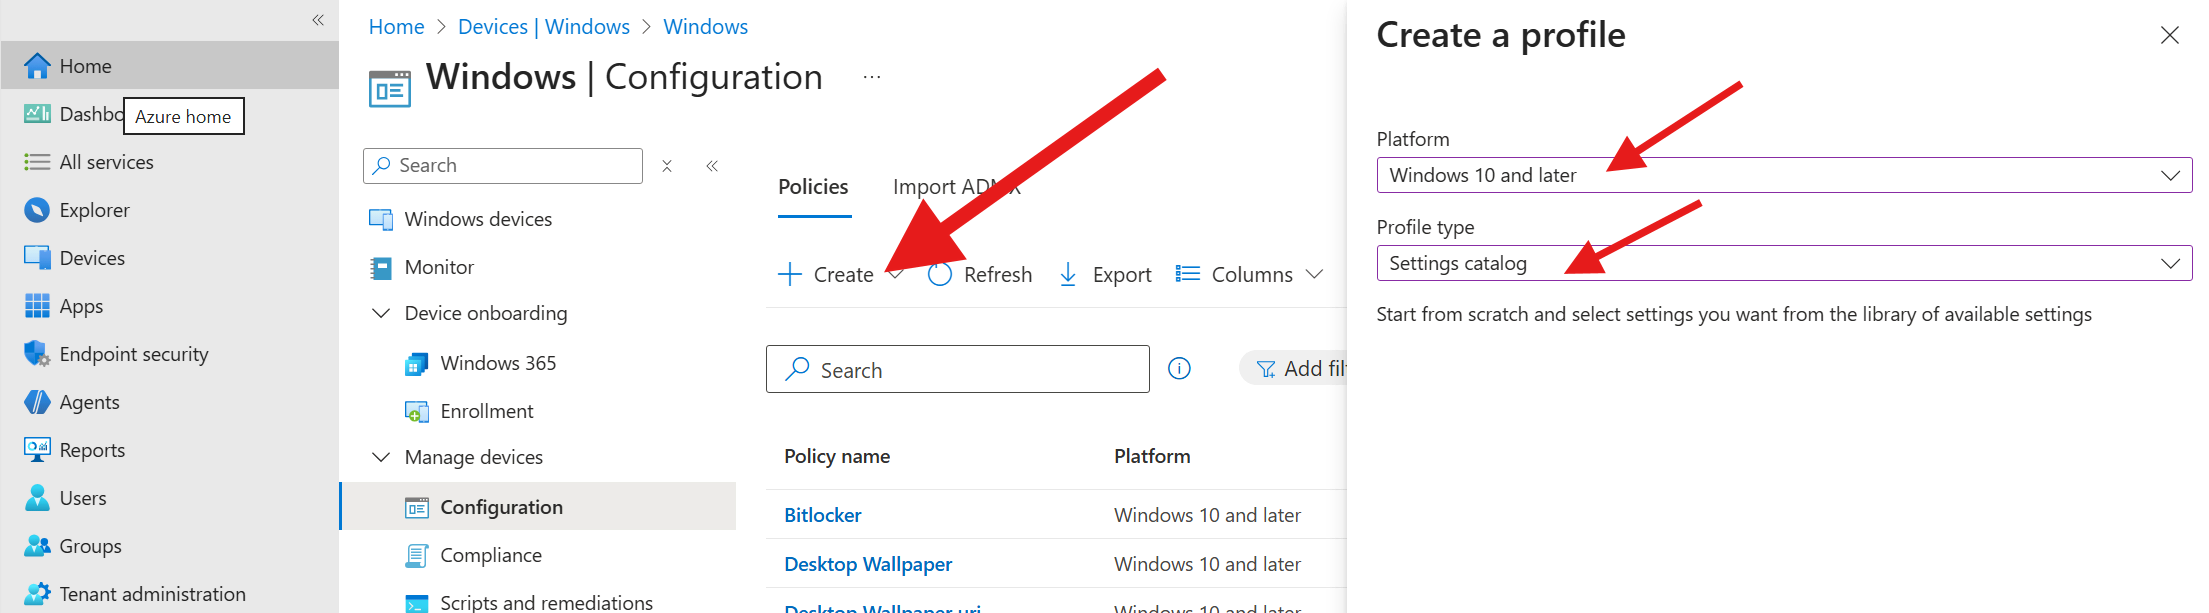Click the Windows devices icon
Image resolution: width=2209 pixels, height=613 pixels.
(x=381, y=219)
